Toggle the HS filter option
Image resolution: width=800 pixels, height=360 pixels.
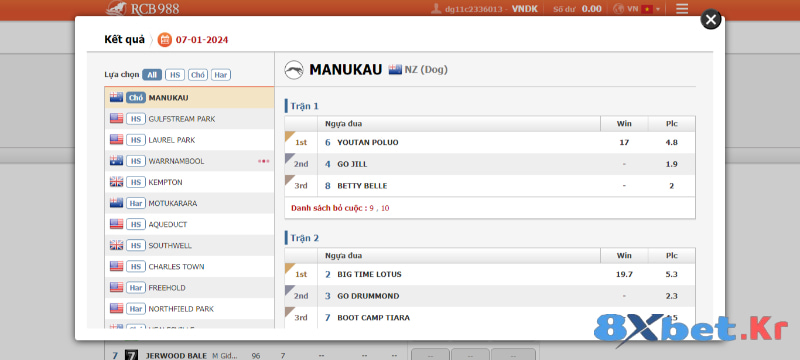click(174, 75)
